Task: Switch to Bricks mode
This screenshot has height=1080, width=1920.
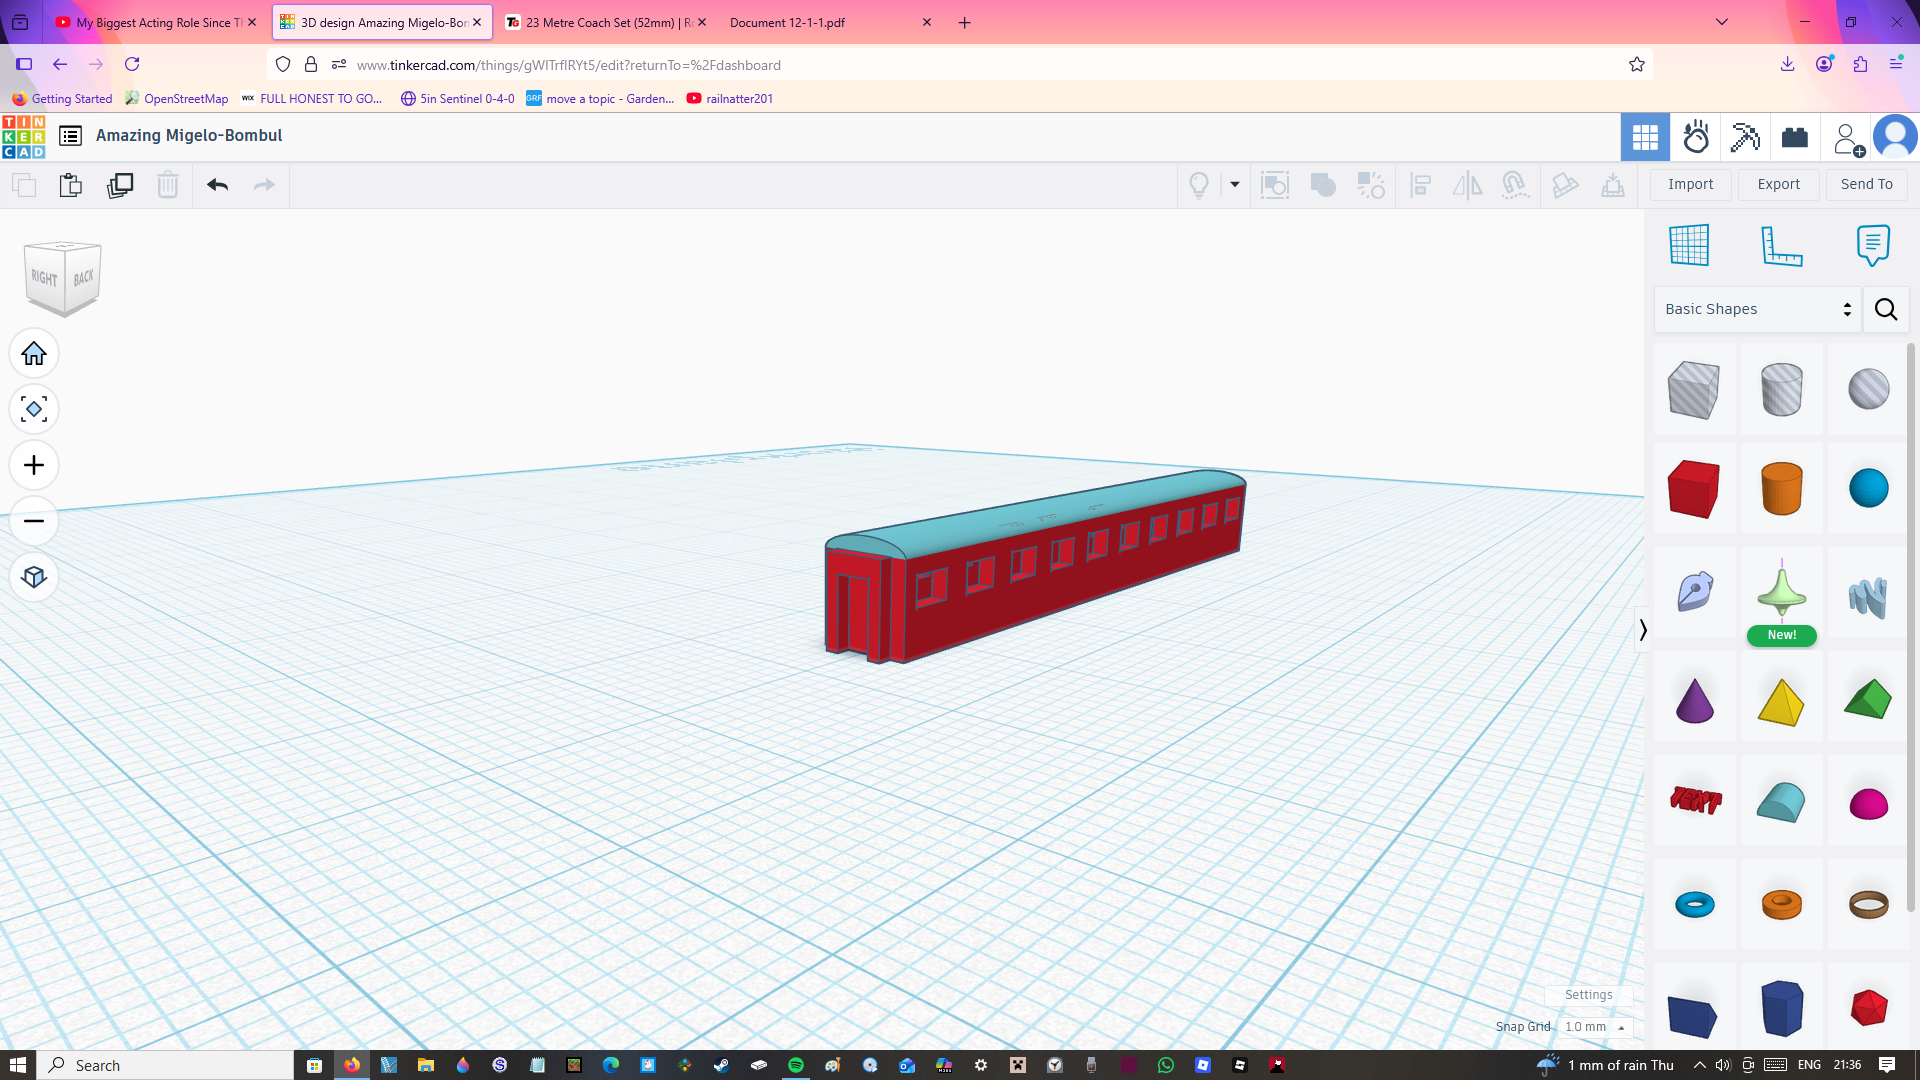Action: click(x=1794, y=137)
